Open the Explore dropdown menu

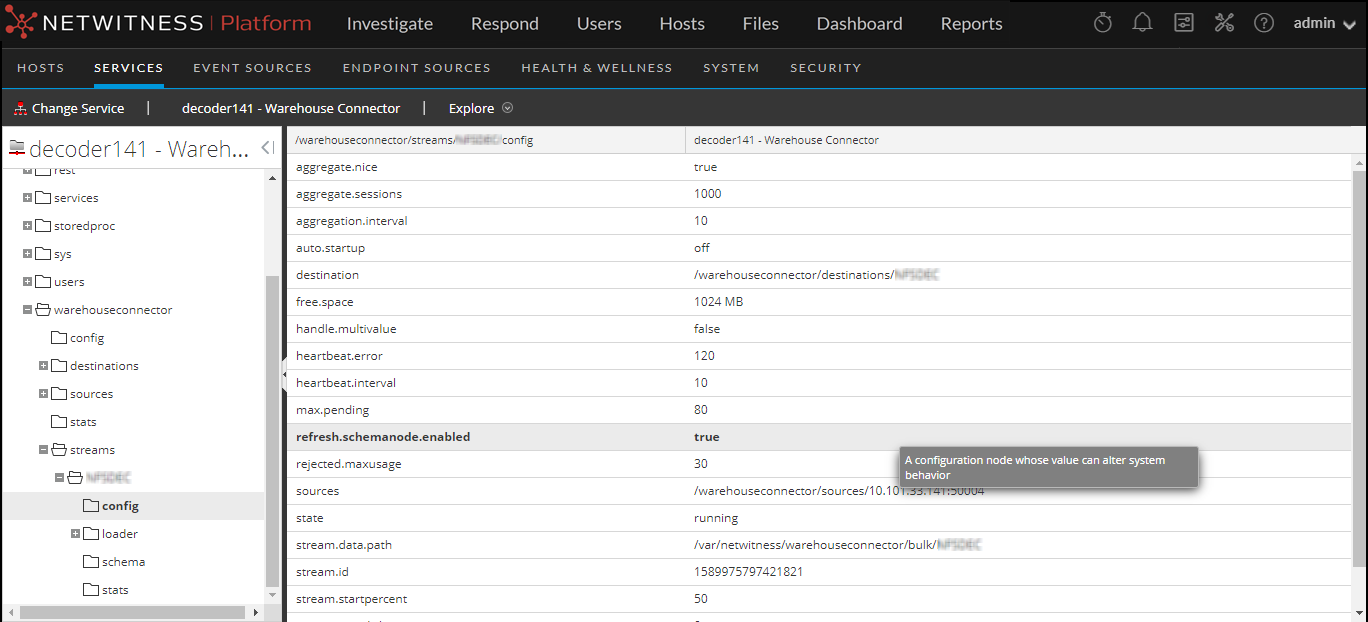tap(480, 108)
